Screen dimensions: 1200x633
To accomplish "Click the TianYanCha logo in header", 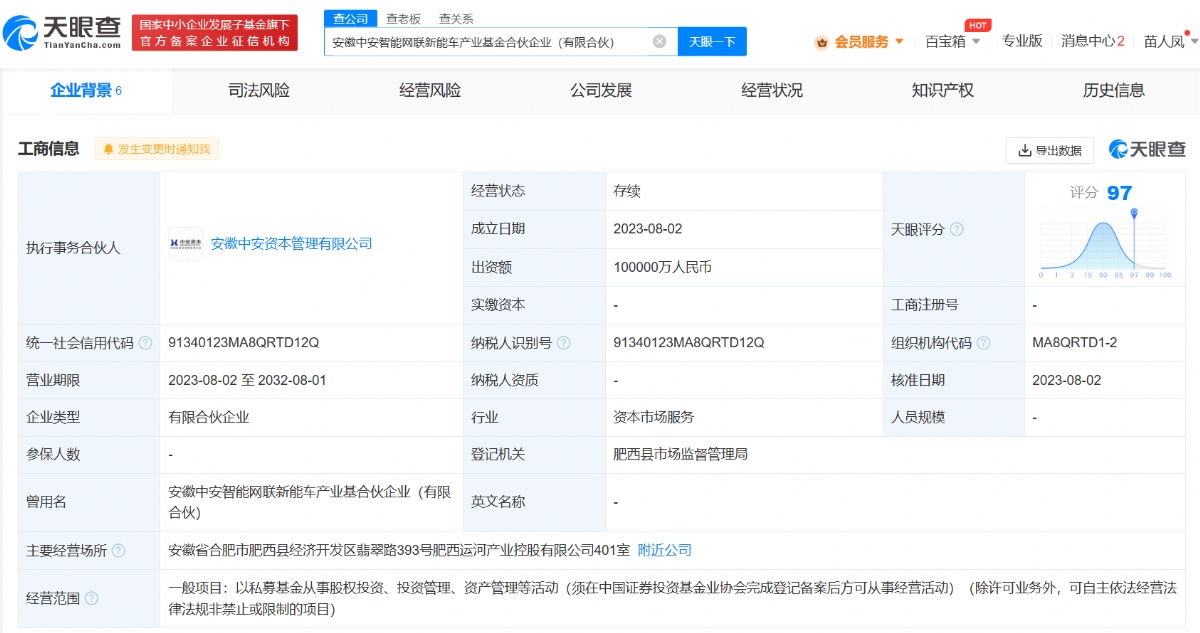I will [62, 32].
